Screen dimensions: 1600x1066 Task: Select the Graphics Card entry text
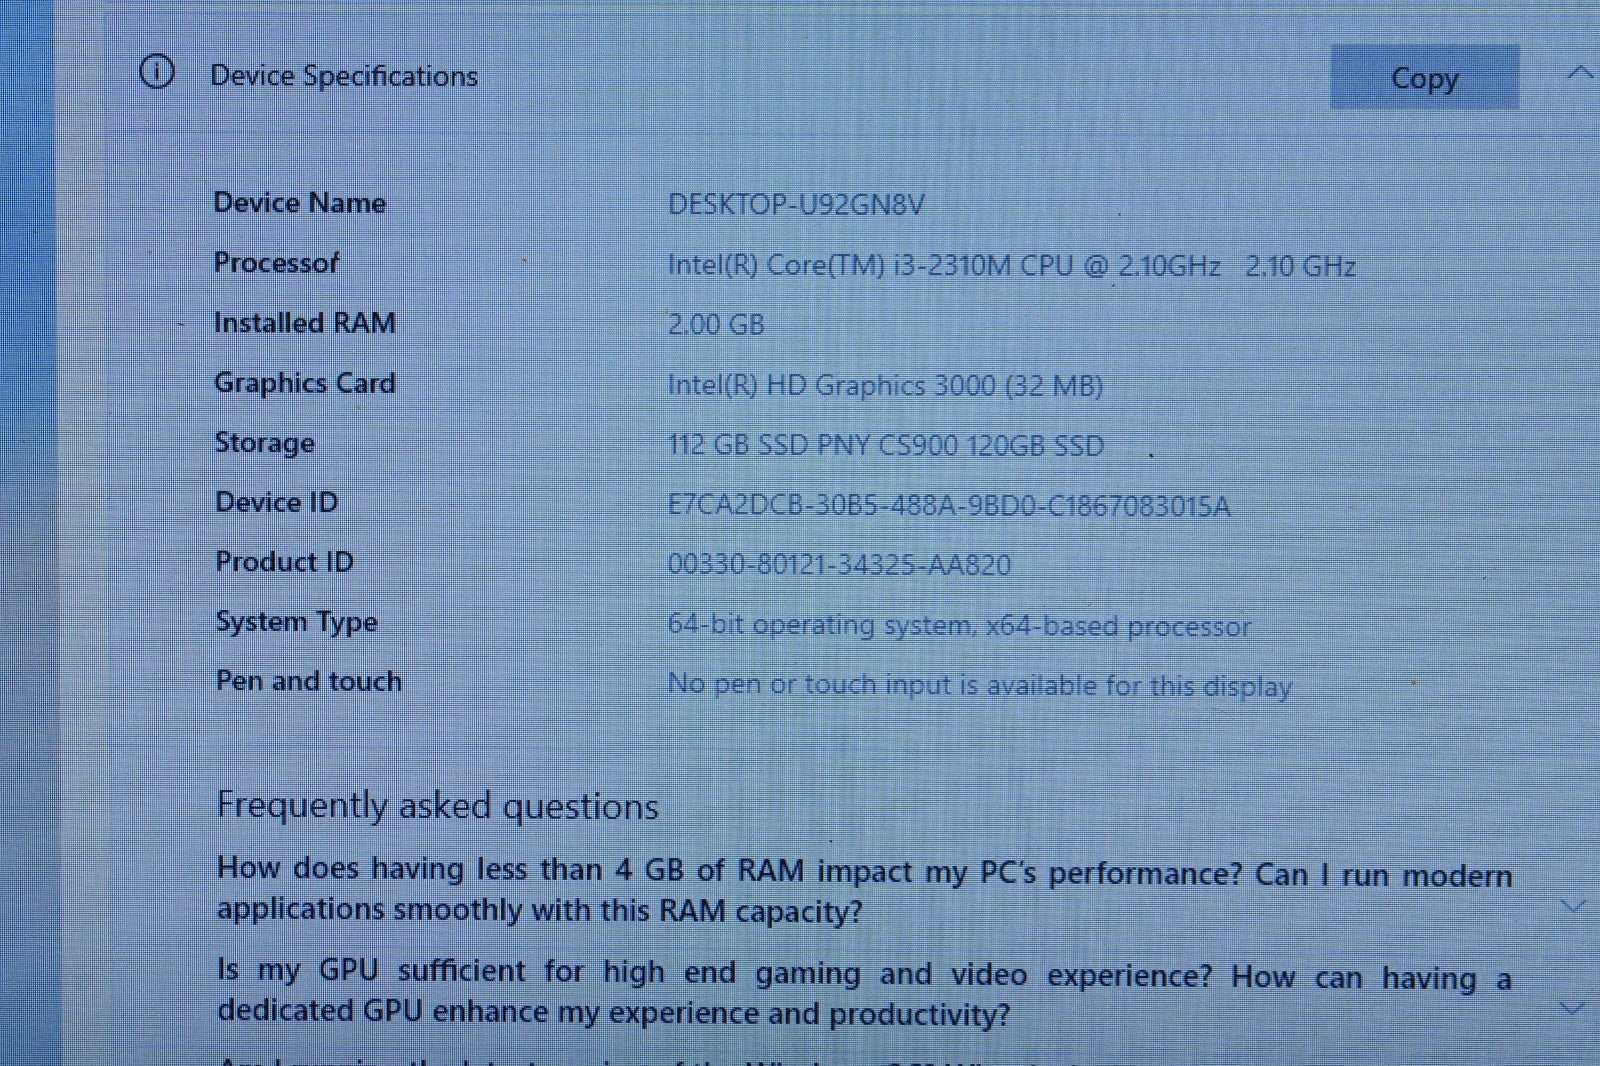click(886, 385)
